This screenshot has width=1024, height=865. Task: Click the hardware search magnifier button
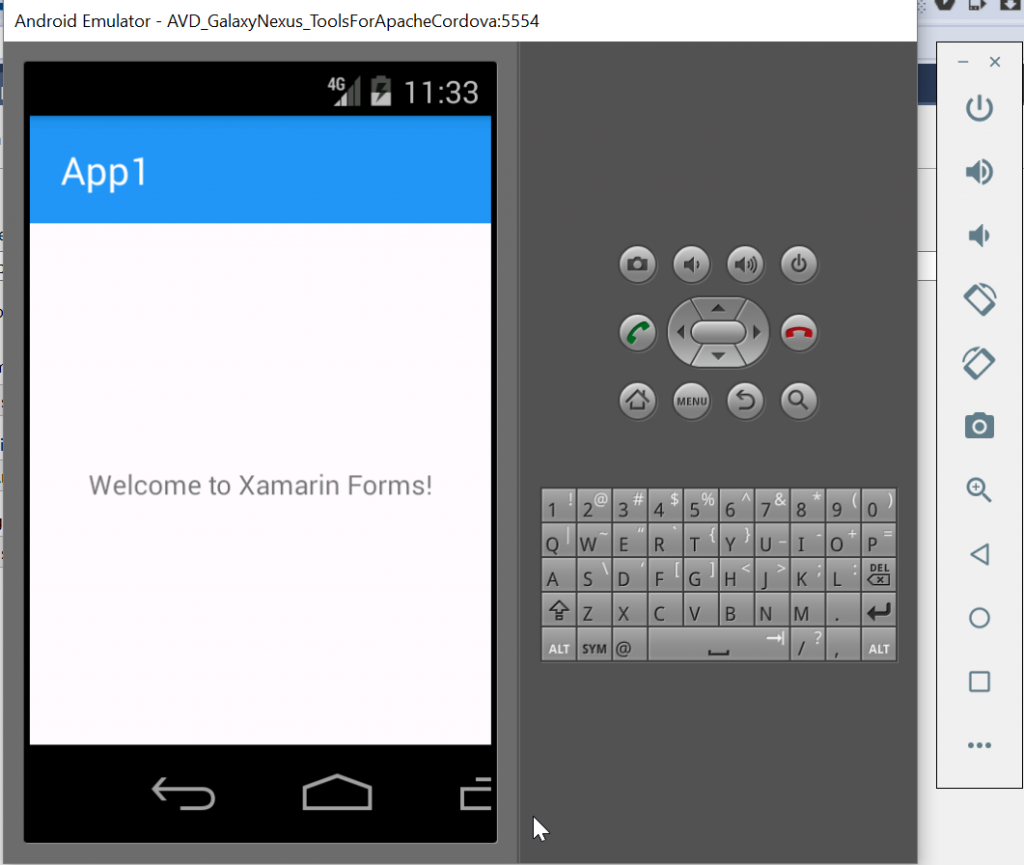click(x=799, y=400)
